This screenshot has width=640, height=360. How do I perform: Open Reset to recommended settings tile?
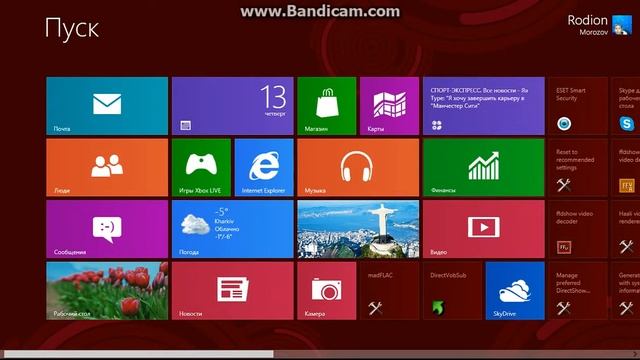coord(578,167)
